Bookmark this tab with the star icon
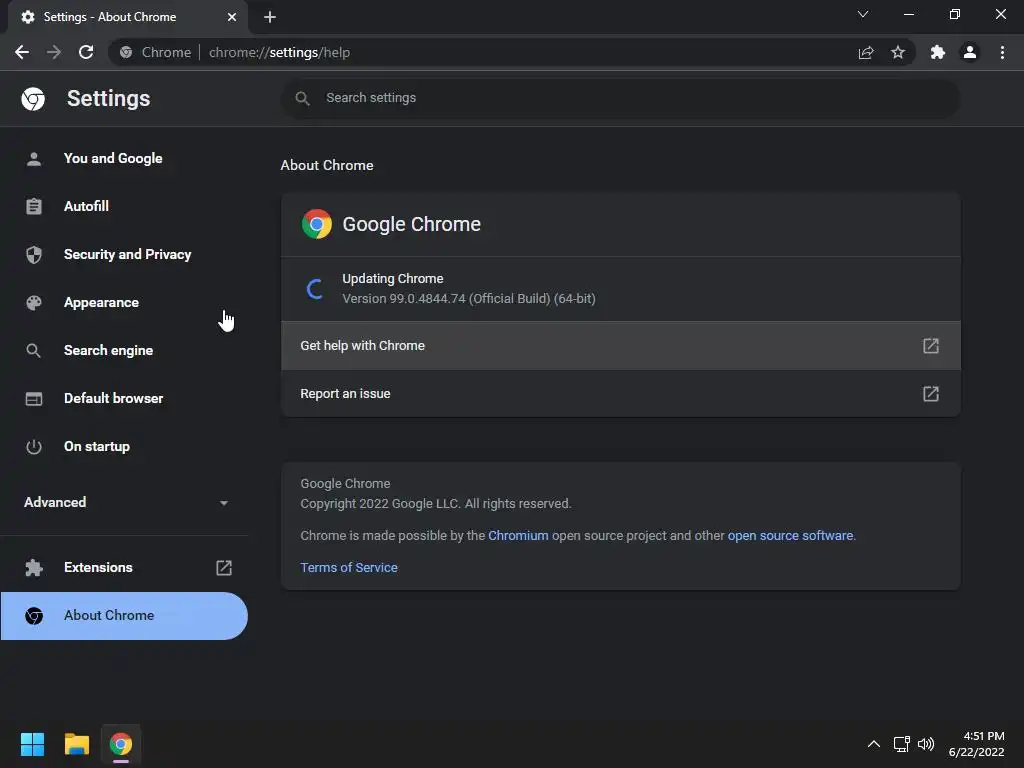Viewport: 1024px width, 768px height. (898, 52)
